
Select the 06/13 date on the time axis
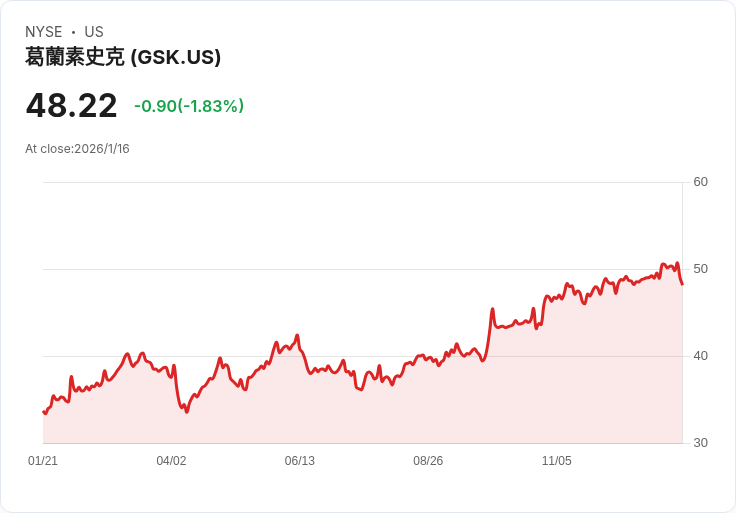tap(300, 461)
